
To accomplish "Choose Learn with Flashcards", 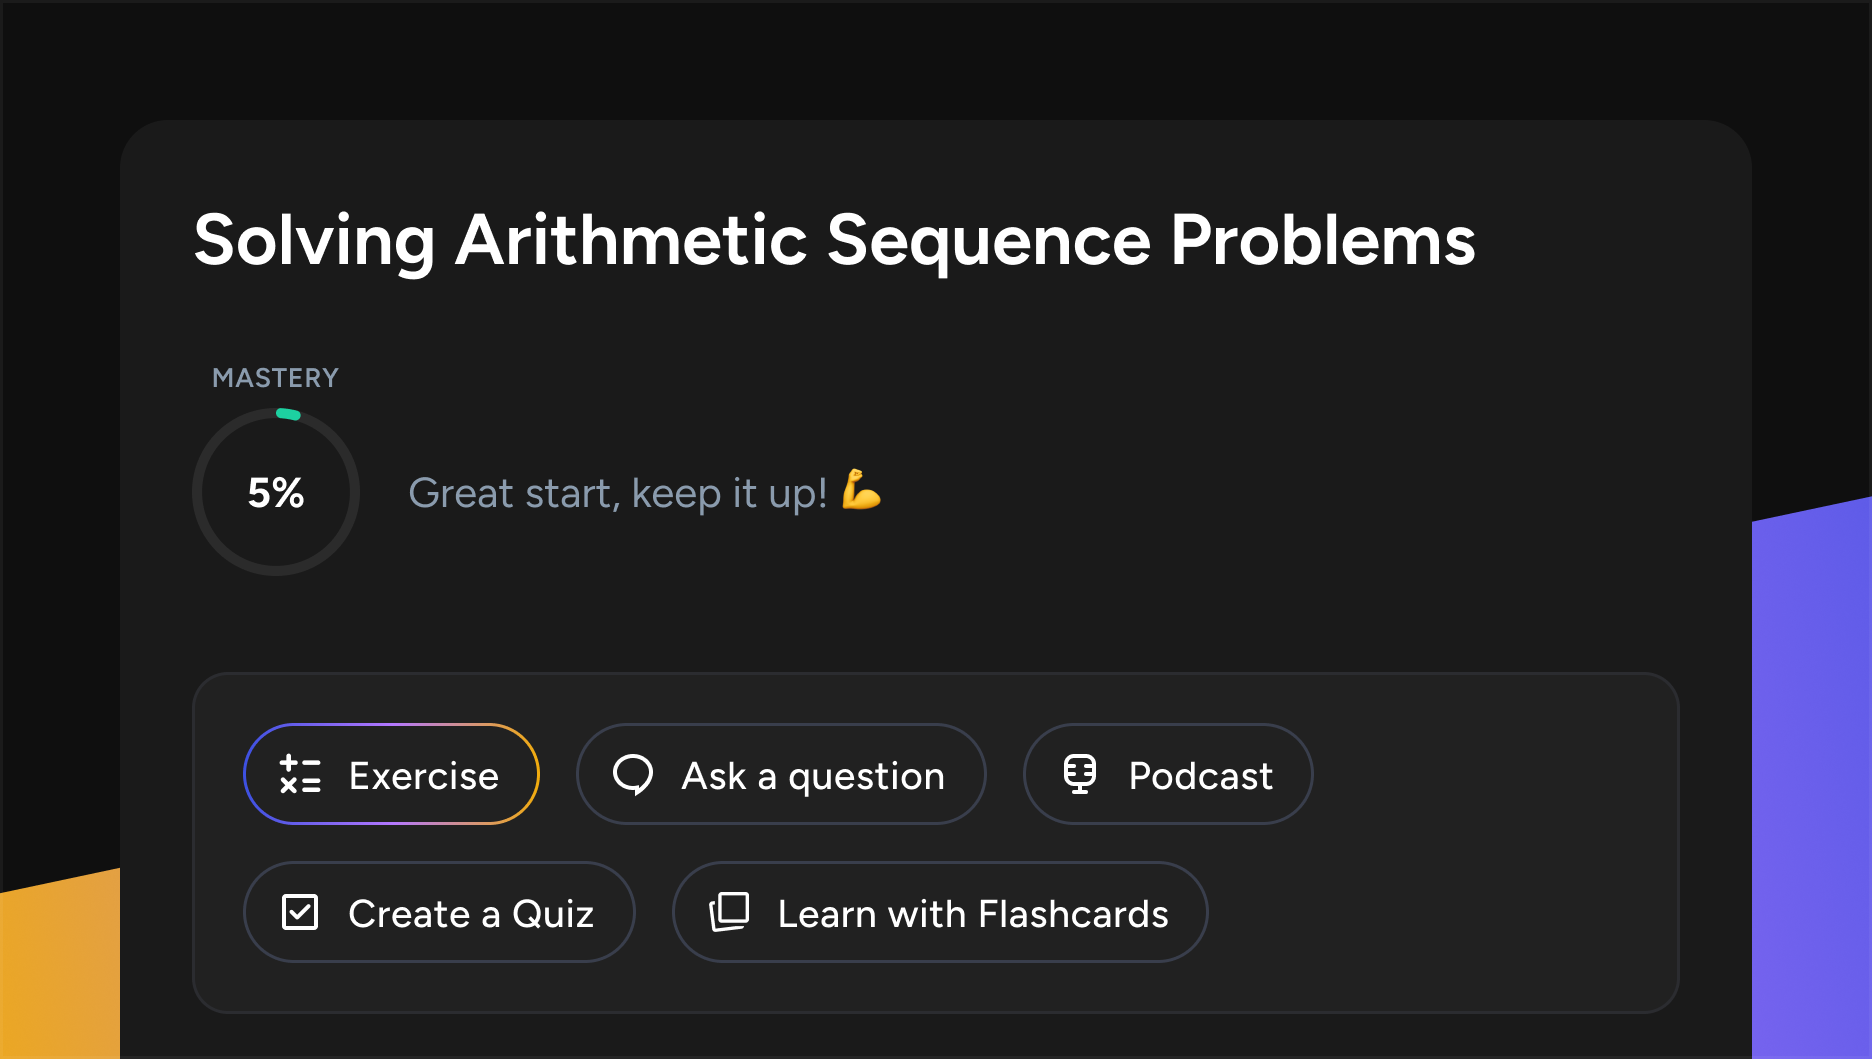I will [972, 913].
